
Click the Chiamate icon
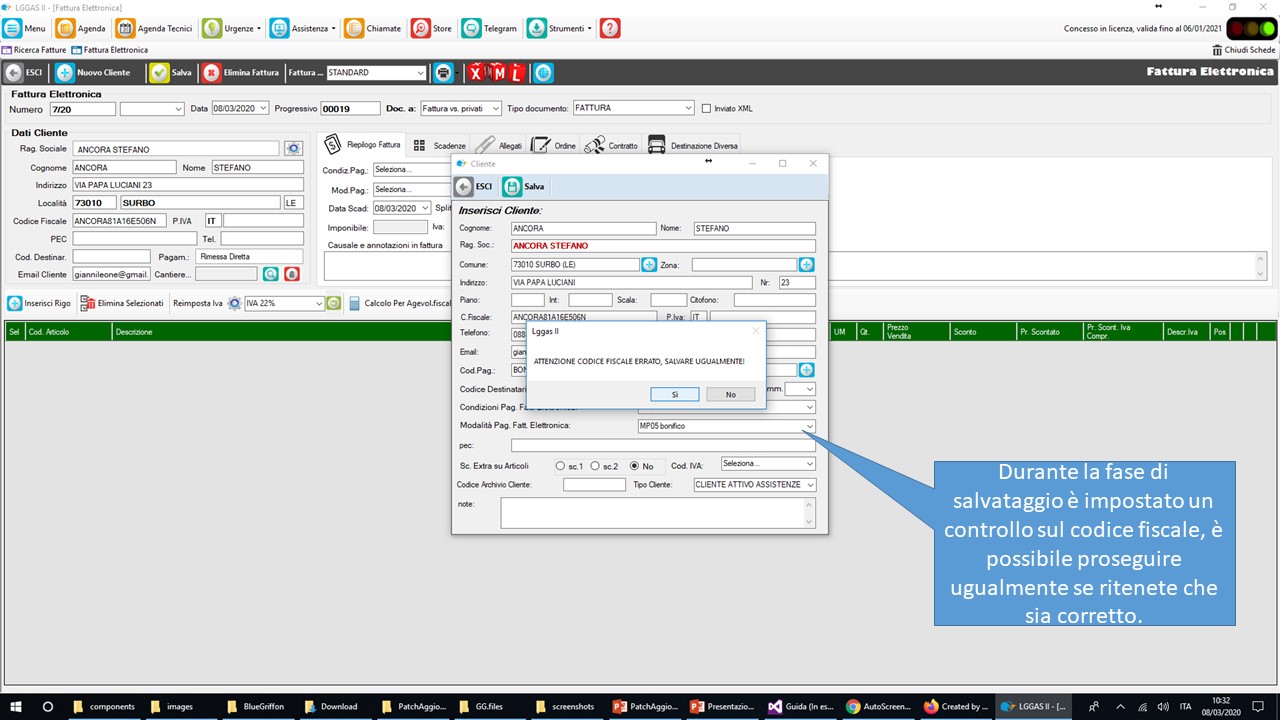[x=354, y=29]
